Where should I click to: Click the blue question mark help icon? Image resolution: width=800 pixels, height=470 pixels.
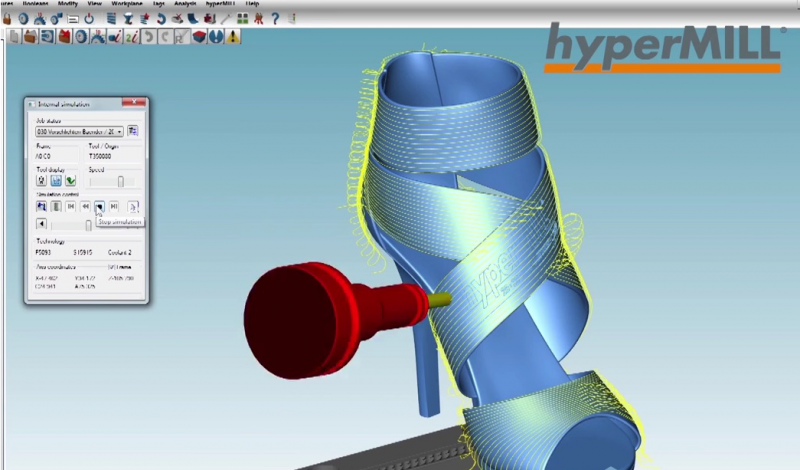coord(275,19)
